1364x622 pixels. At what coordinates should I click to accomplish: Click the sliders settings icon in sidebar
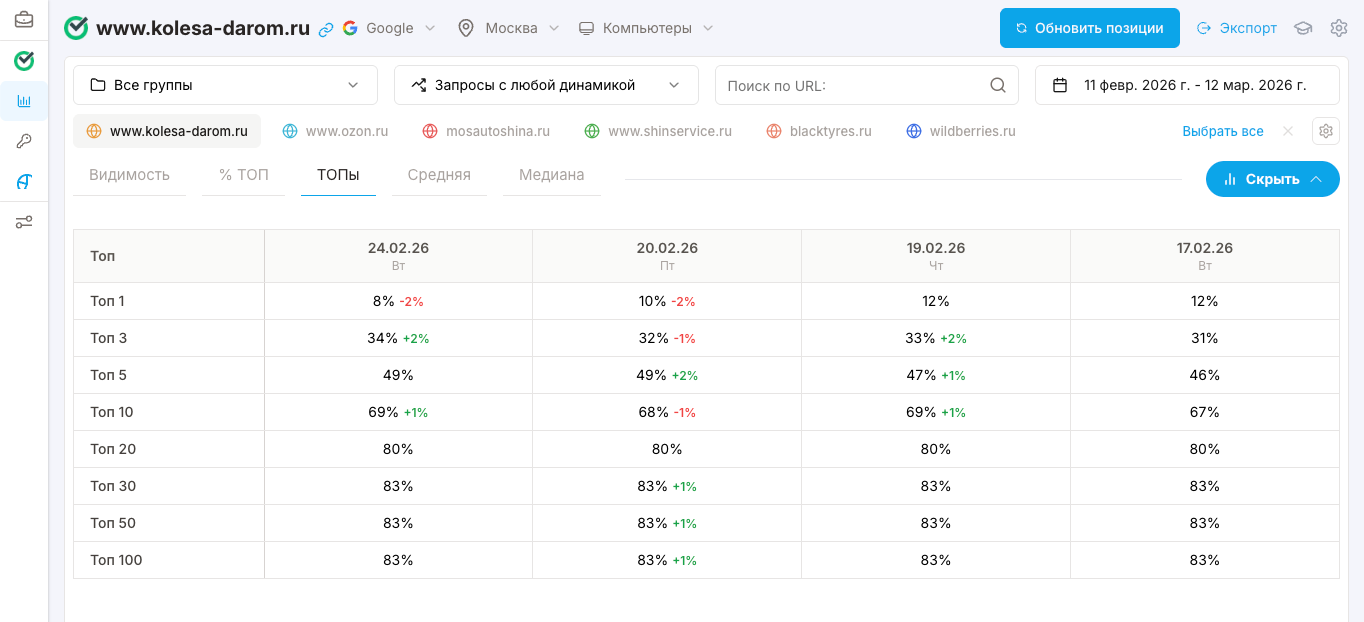24,222
